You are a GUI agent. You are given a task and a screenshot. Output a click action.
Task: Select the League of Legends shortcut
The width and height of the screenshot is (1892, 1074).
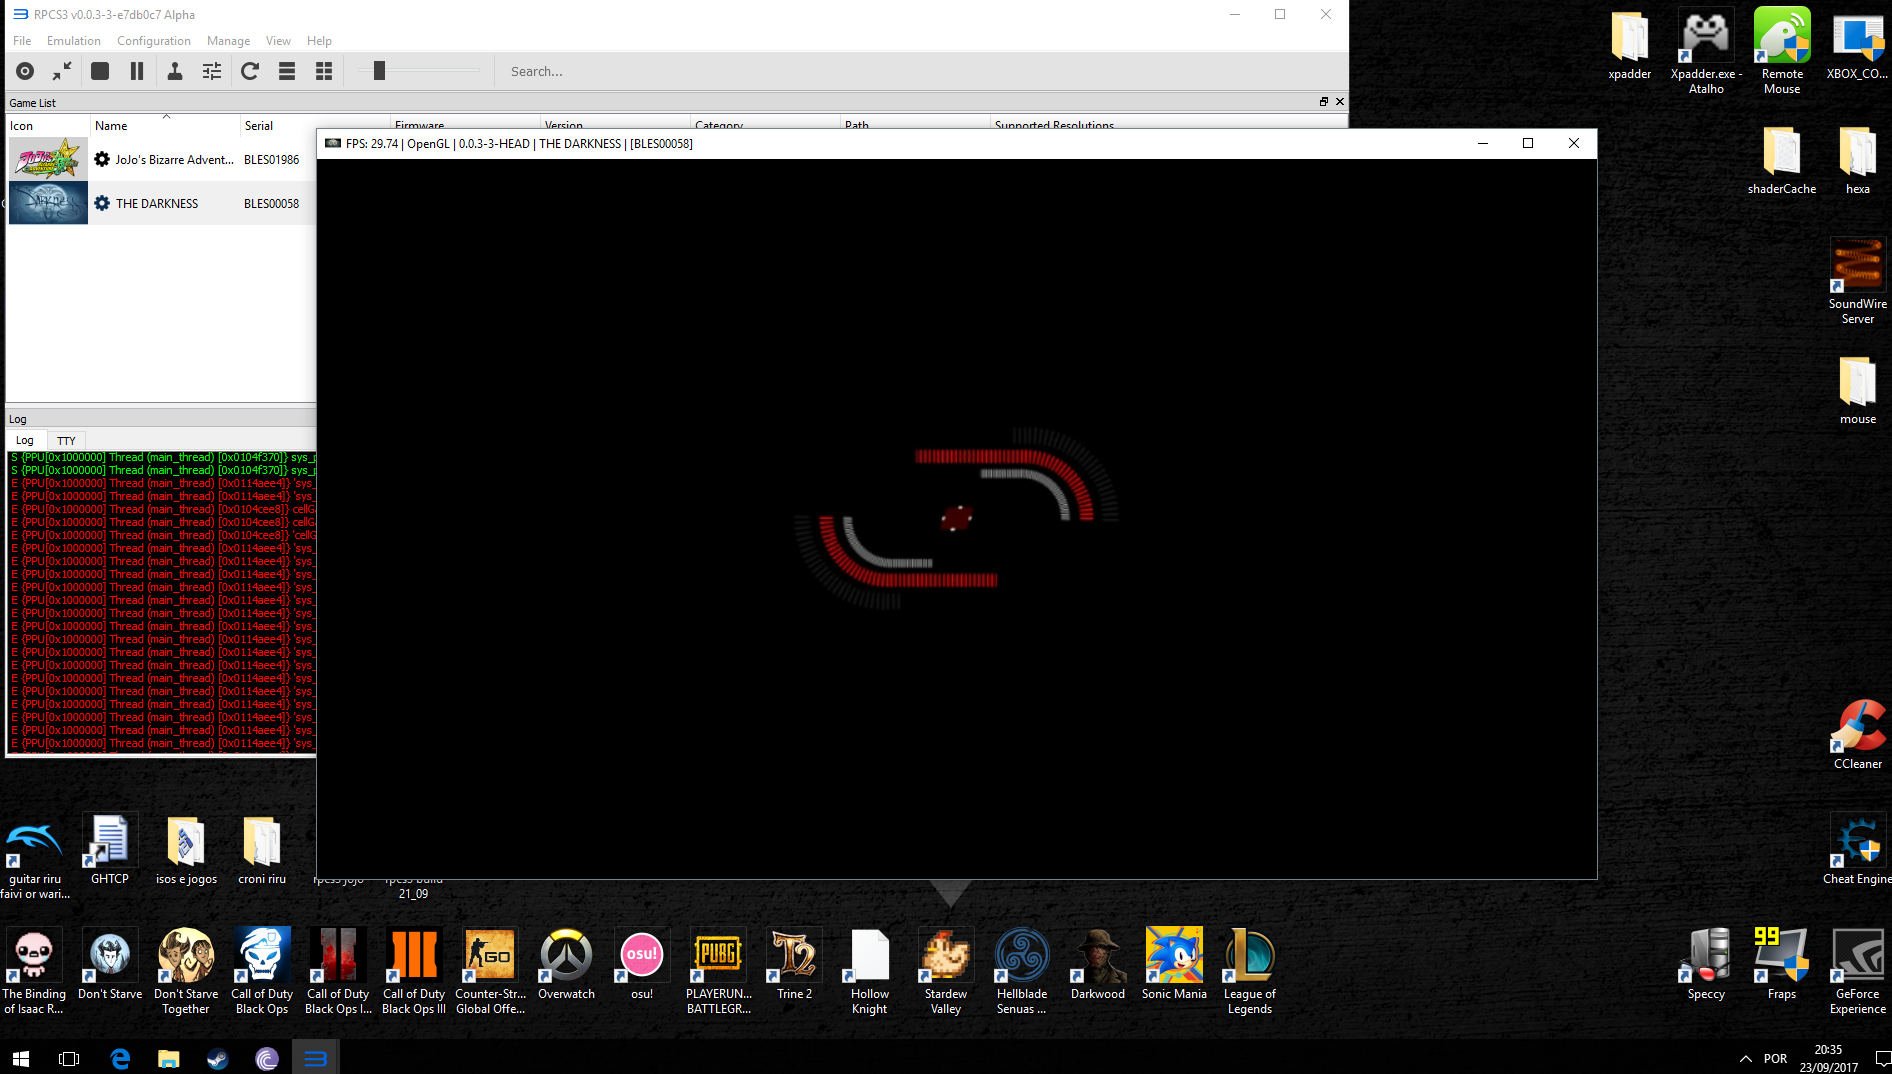click(1250, 971)
